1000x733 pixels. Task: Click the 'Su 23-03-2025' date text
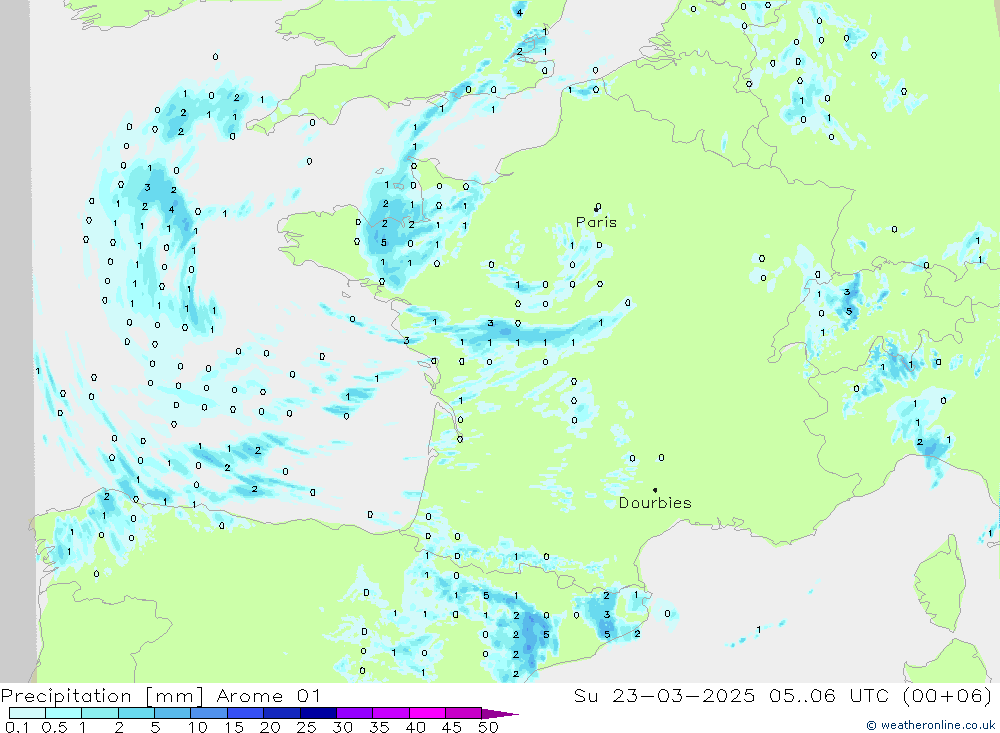664,696
